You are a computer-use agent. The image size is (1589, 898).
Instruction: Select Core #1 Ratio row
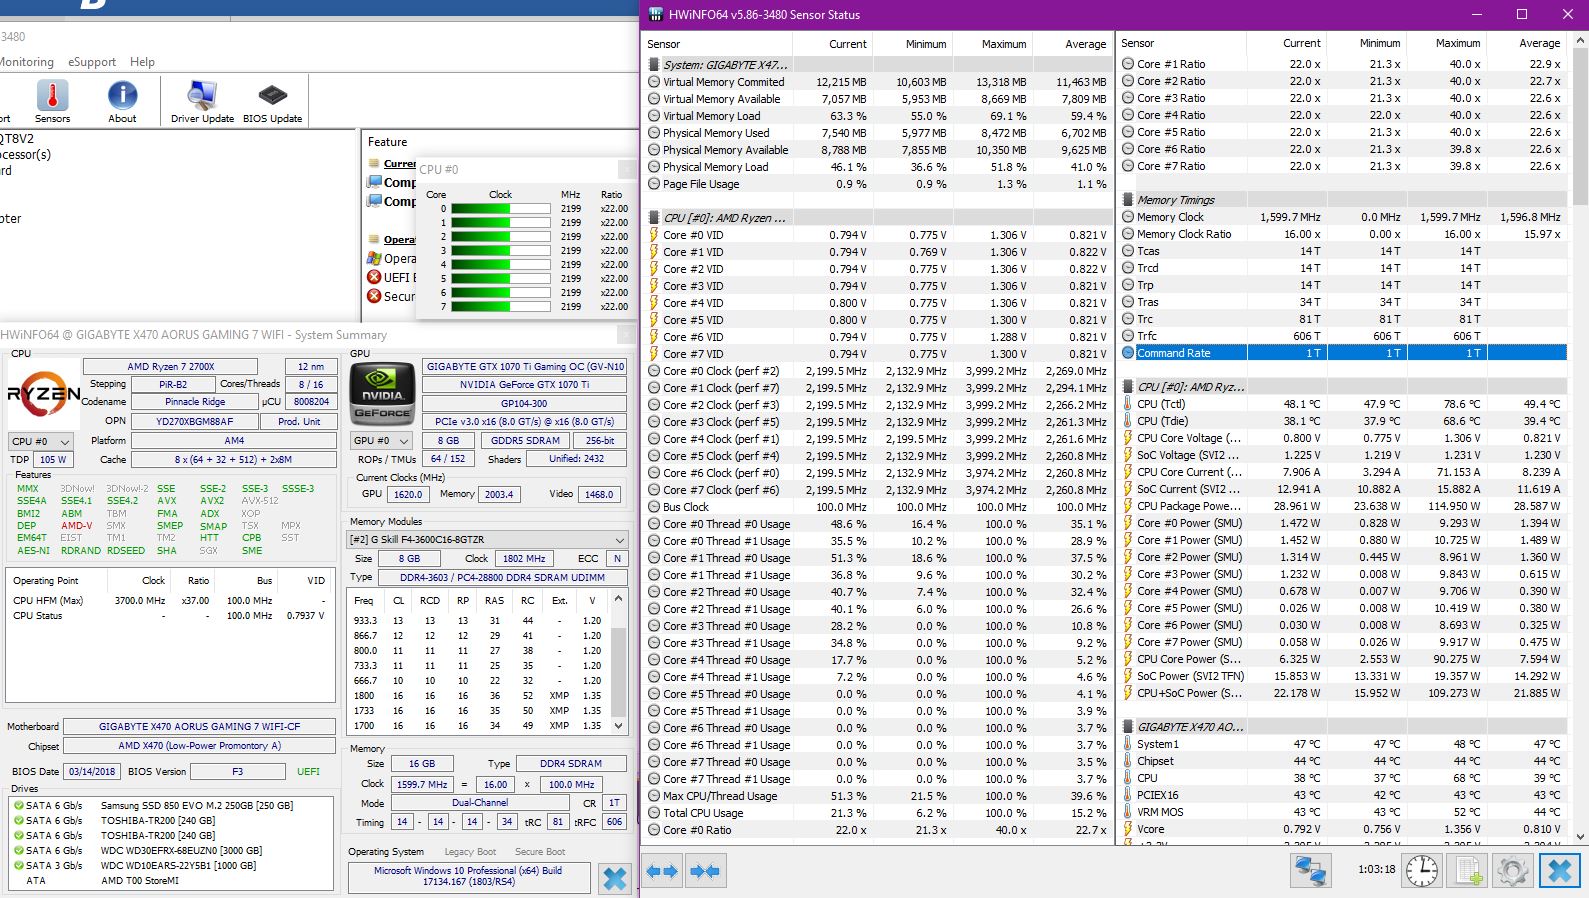click(x=1342, y=64)
